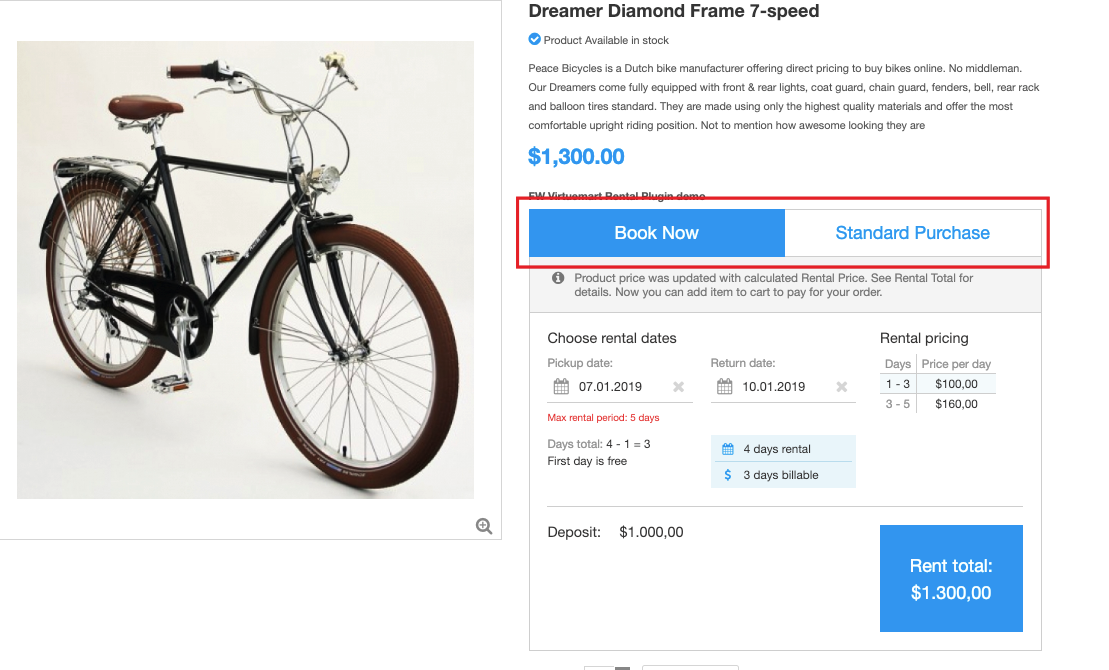
Task: Open the pickup date calendar icon
Action: pyautogui.click(x=560, y=387)
